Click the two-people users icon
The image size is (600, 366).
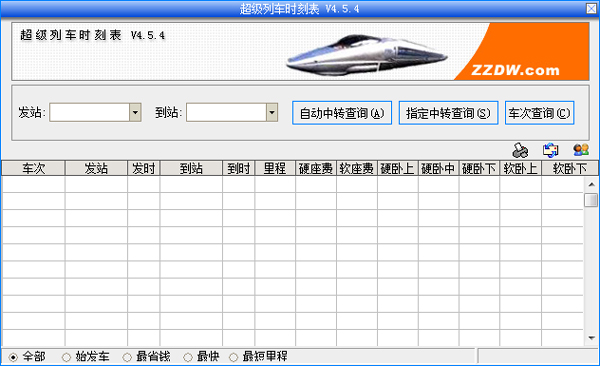pyautogui.click(x=580, y=150)
